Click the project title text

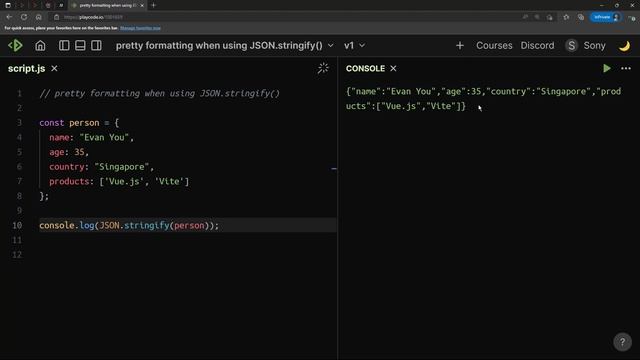[219, 45]
